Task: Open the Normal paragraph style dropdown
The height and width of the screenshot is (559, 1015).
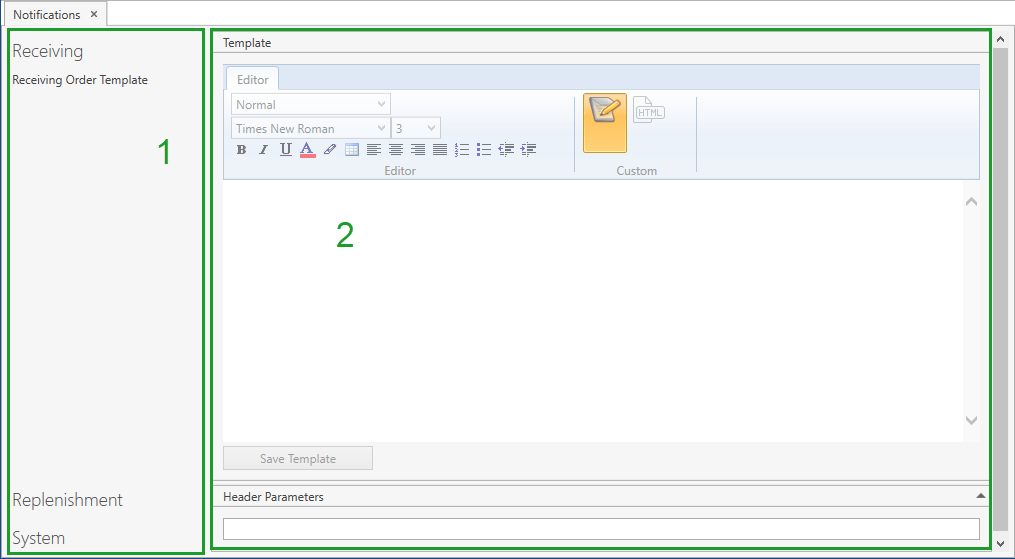Action: 311,105
